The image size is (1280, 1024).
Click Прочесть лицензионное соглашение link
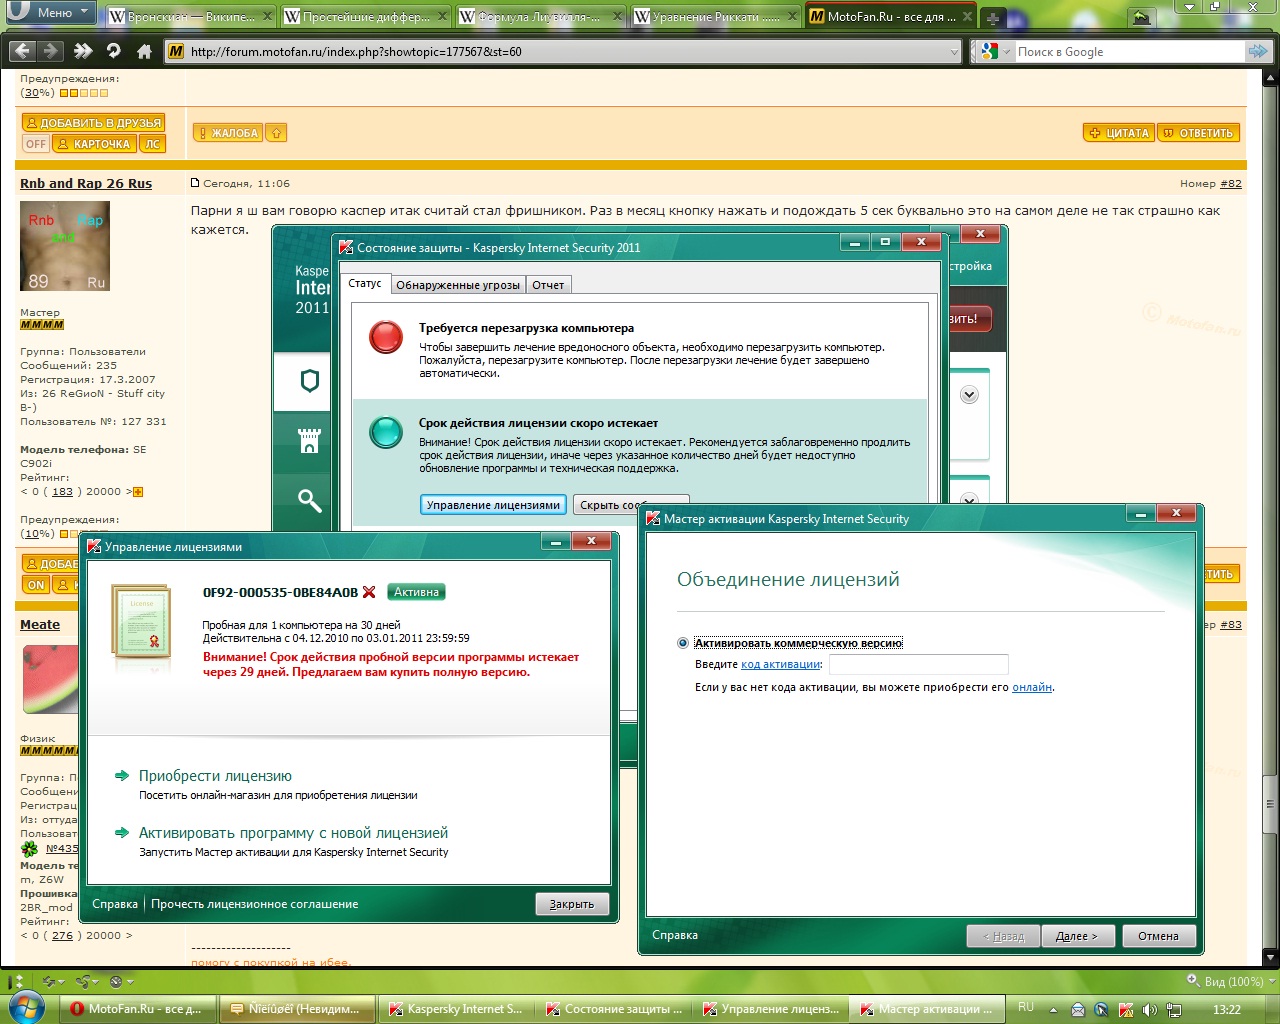click(254, 904)
